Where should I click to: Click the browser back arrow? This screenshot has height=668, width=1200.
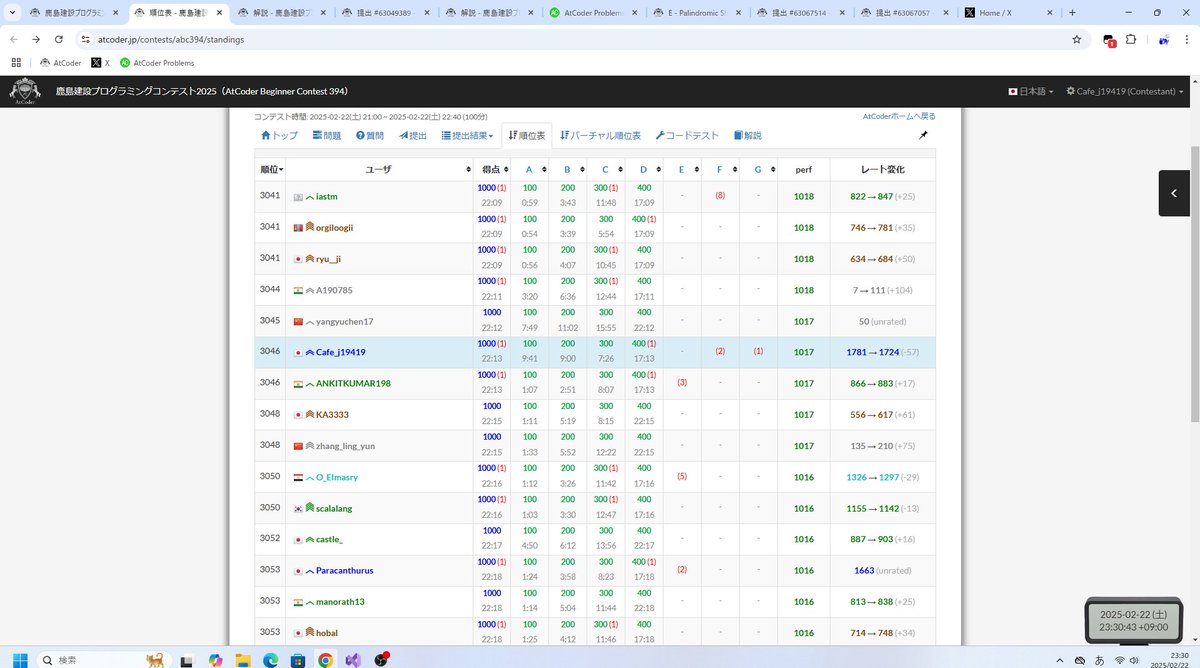point(13,39)
